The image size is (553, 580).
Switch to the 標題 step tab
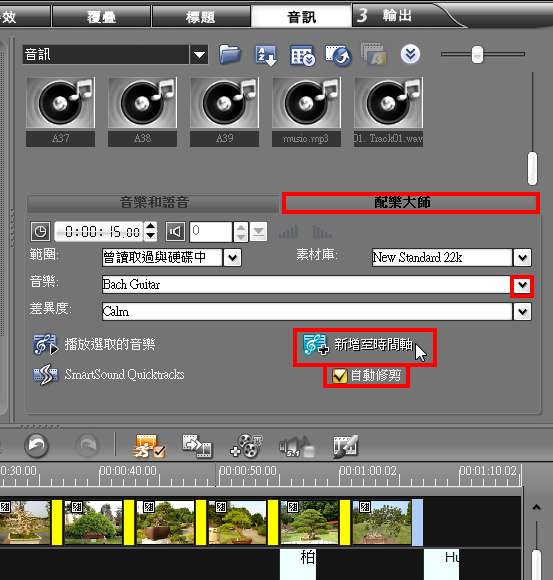201,17
